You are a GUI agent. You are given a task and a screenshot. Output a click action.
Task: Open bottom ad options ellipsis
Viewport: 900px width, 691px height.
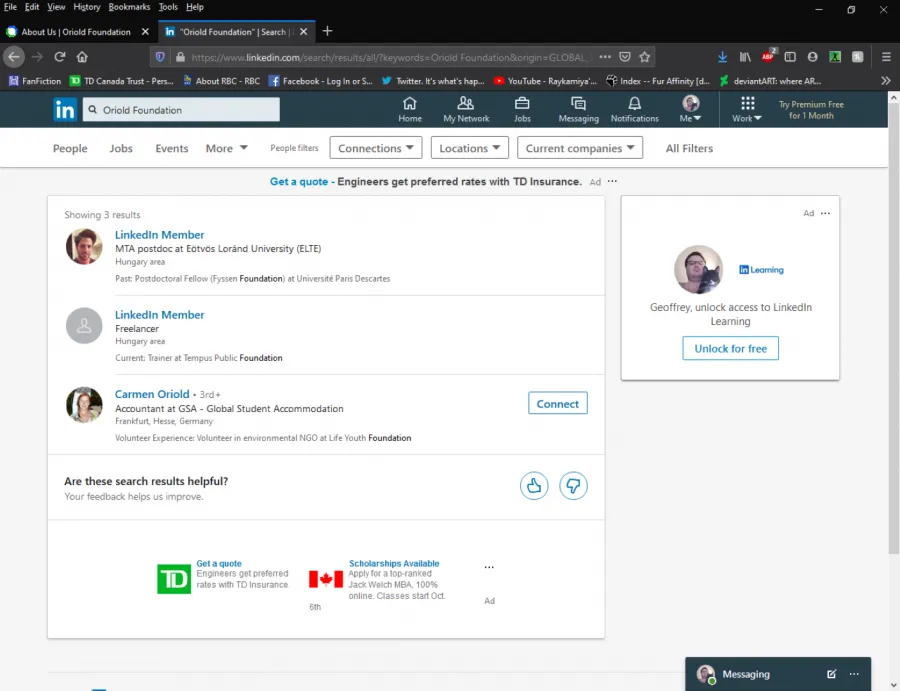489,567
